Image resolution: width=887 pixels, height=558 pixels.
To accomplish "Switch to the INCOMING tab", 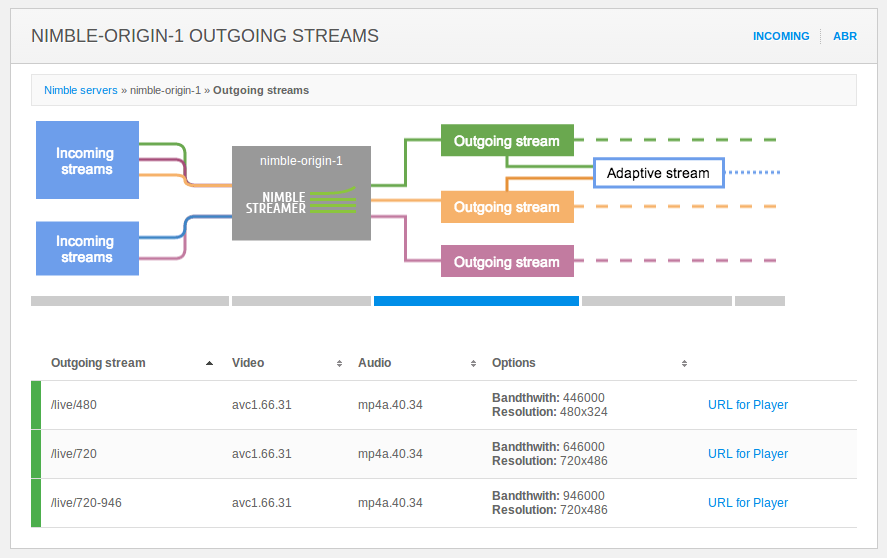I will 781,36.
